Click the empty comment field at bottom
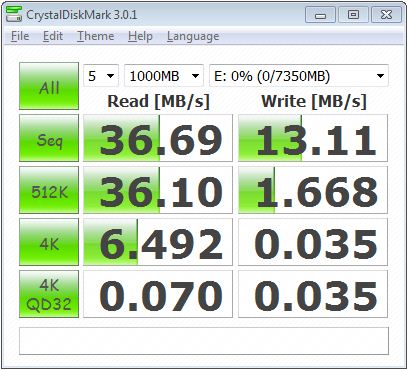The width and height of the screenshot is (407, 370). click(204, 341)
